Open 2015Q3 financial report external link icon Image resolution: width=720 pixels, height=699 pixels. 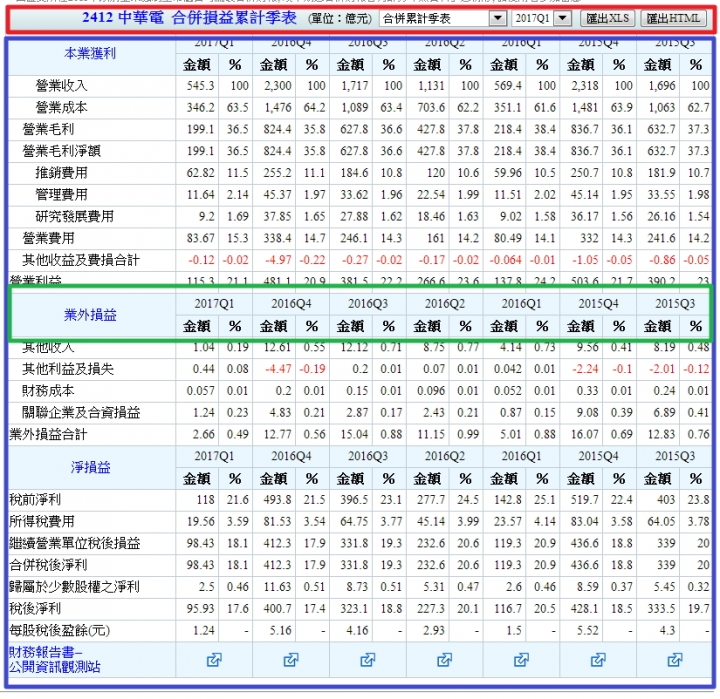tap(675, 660)
